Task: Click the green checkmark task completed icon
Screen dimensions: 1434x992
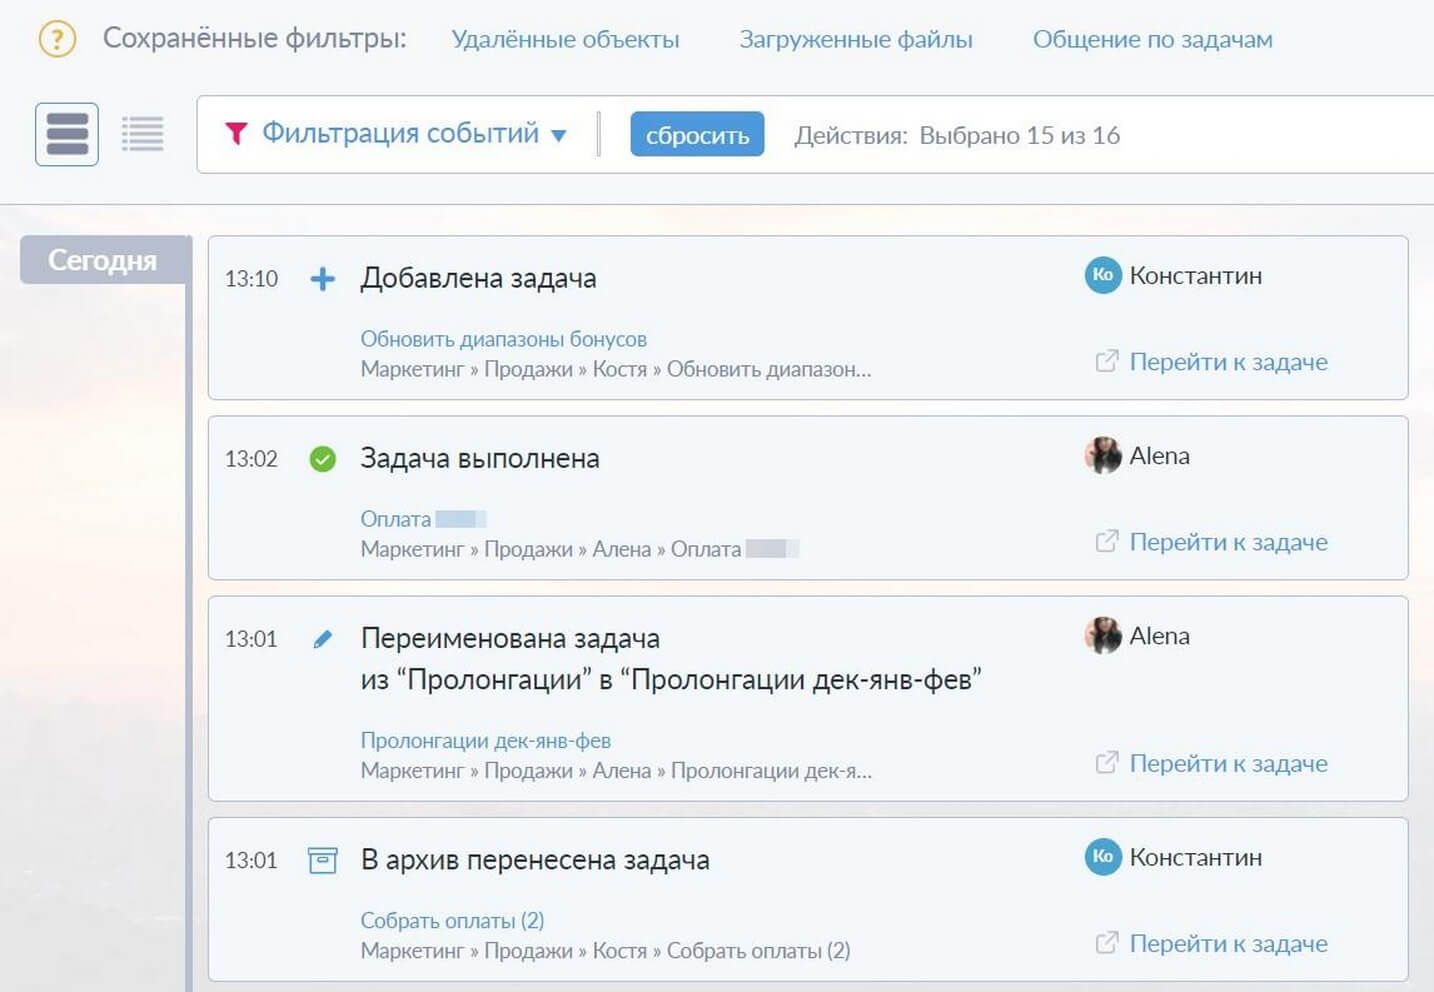Action: pos(322,459)
